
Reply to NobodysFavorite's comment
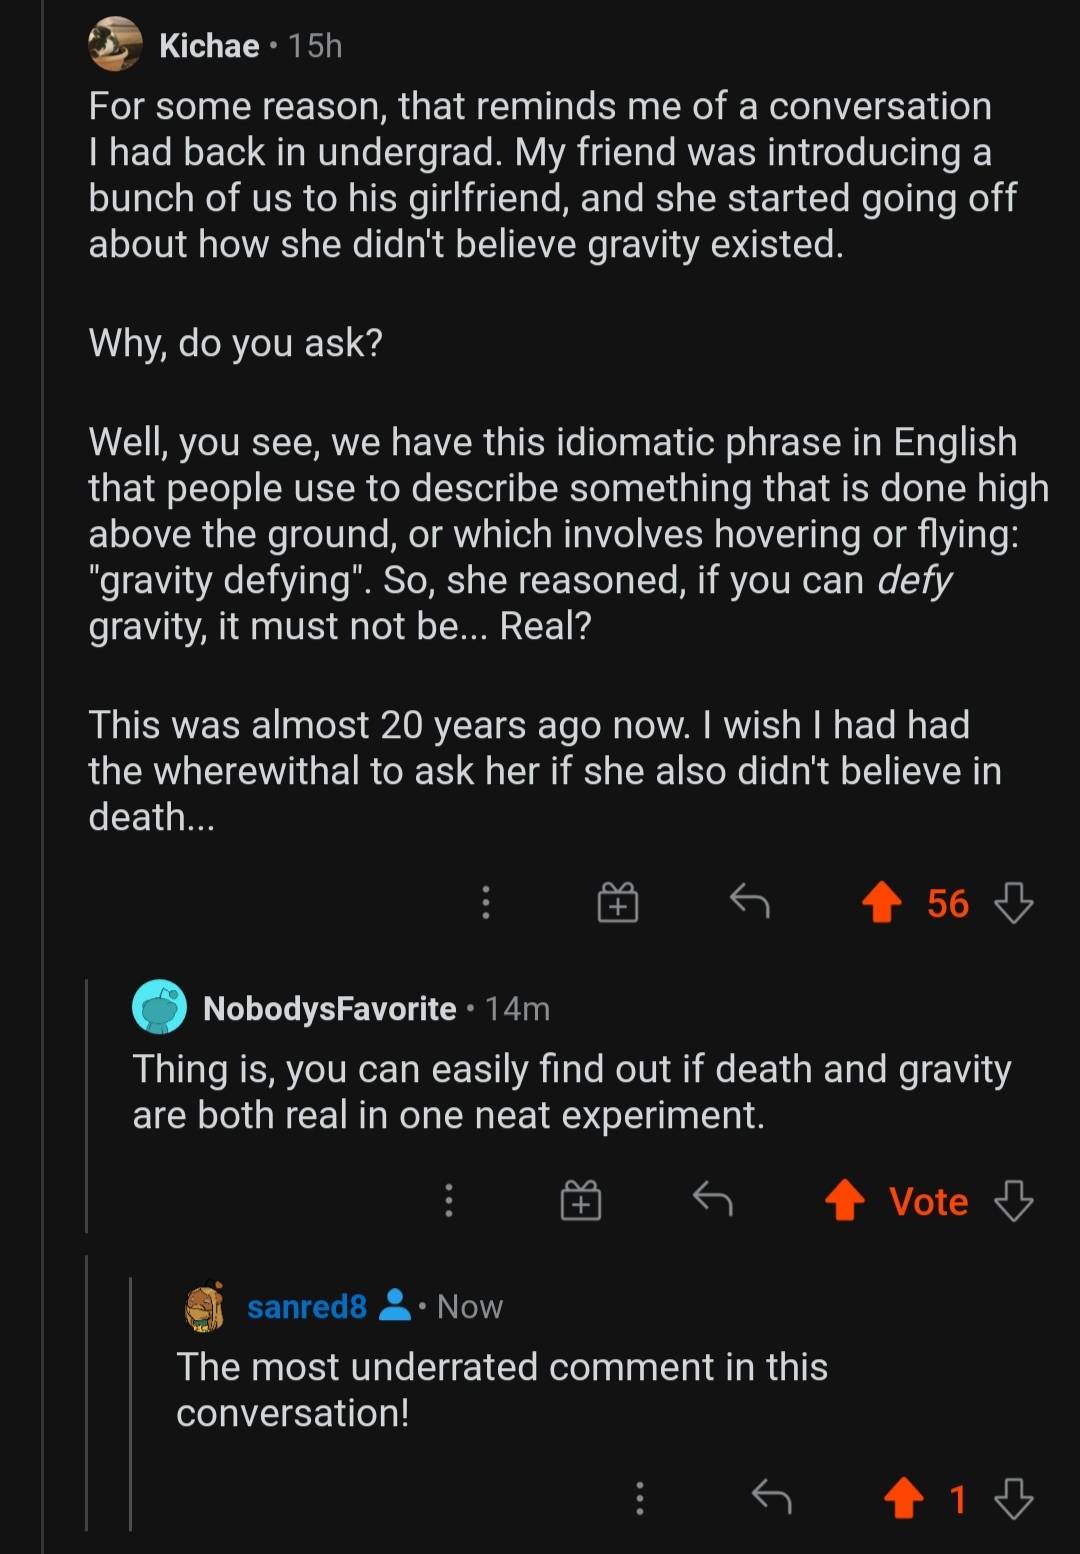[713, 1199]
